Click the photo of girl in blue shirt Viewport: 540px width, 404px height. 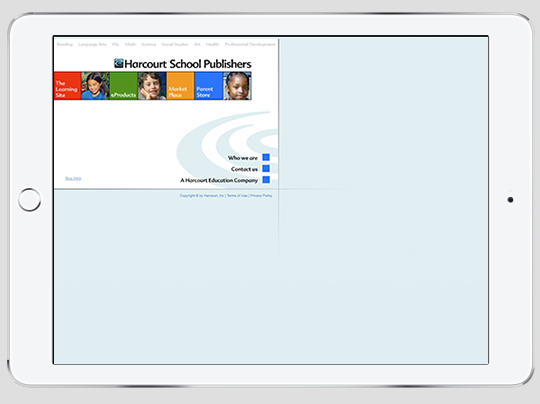pyautogui.click(x=95, y=86)
